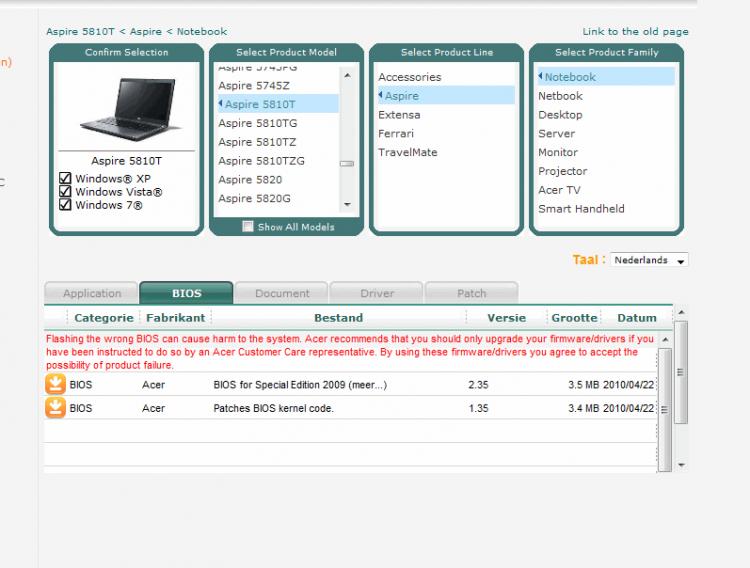
Task: Toggle the Windows 7 checkbox
Action: point(65,205)
